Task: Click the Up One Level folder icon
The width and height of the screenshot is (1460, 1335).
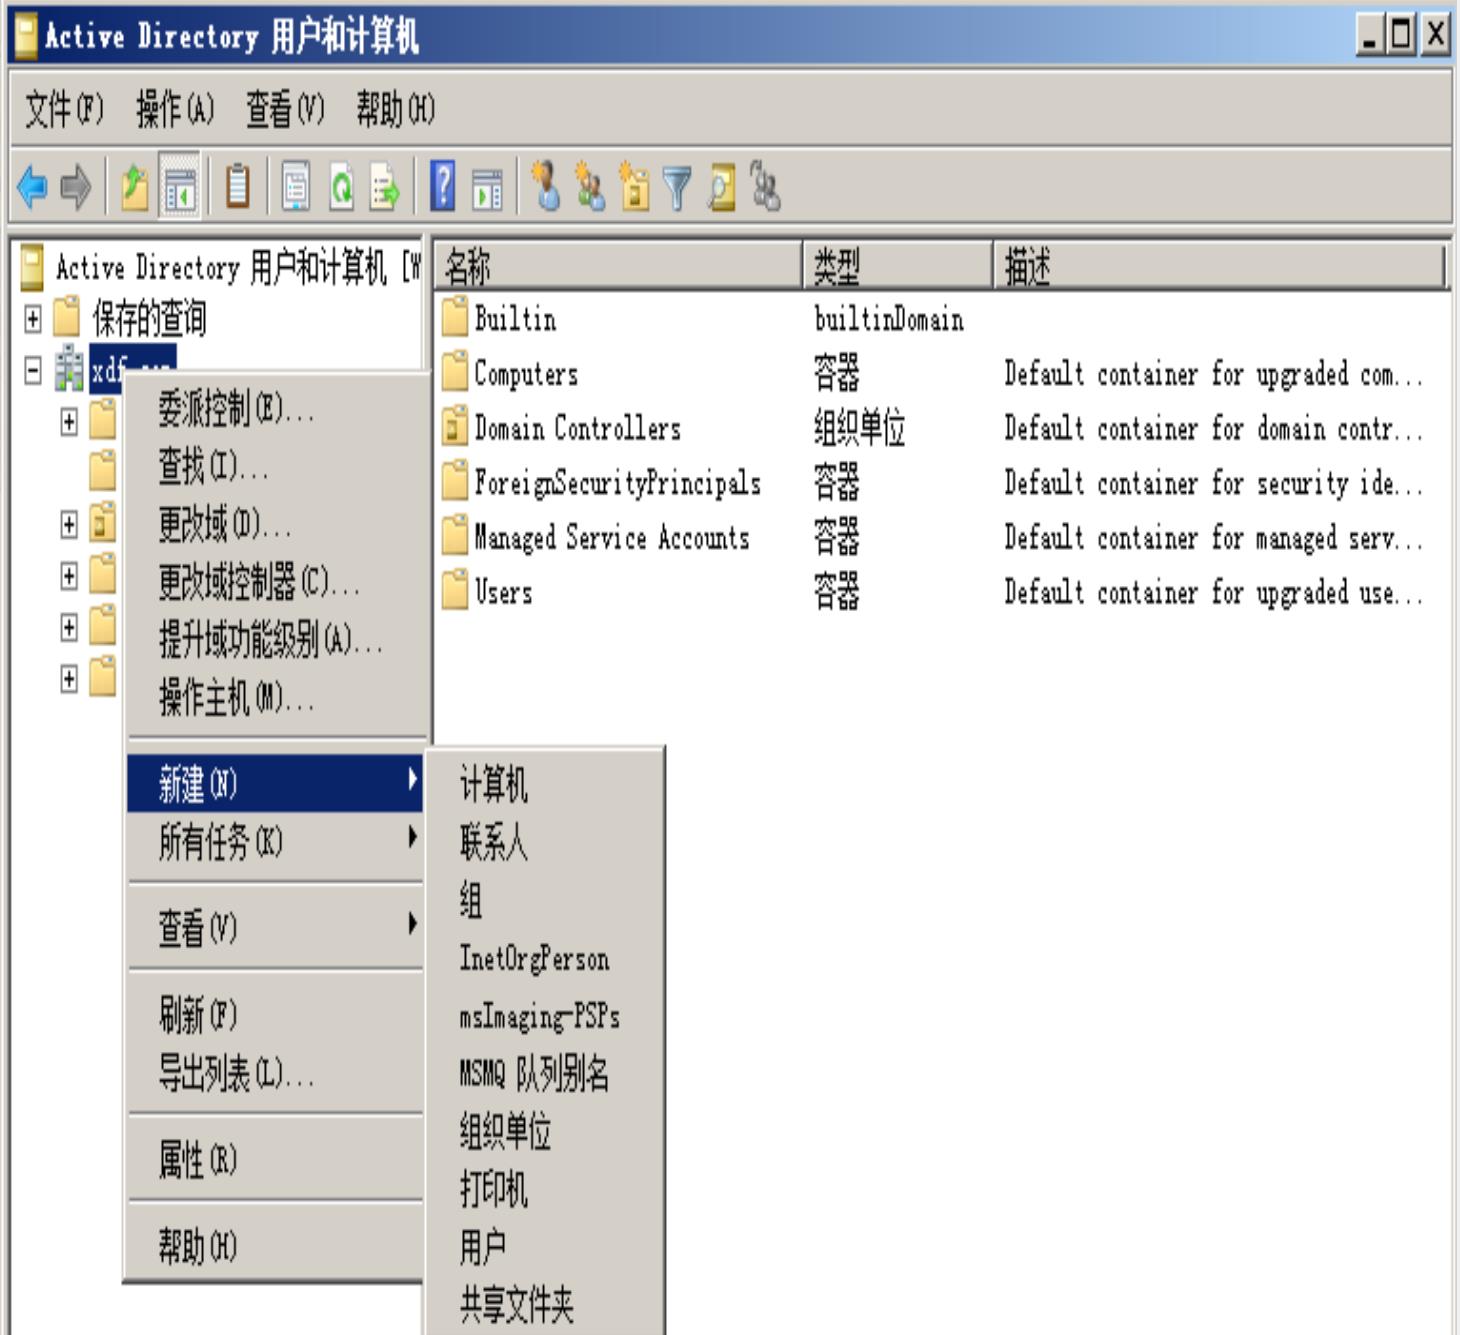Action: pyautogui.click(x=134, y=187)
